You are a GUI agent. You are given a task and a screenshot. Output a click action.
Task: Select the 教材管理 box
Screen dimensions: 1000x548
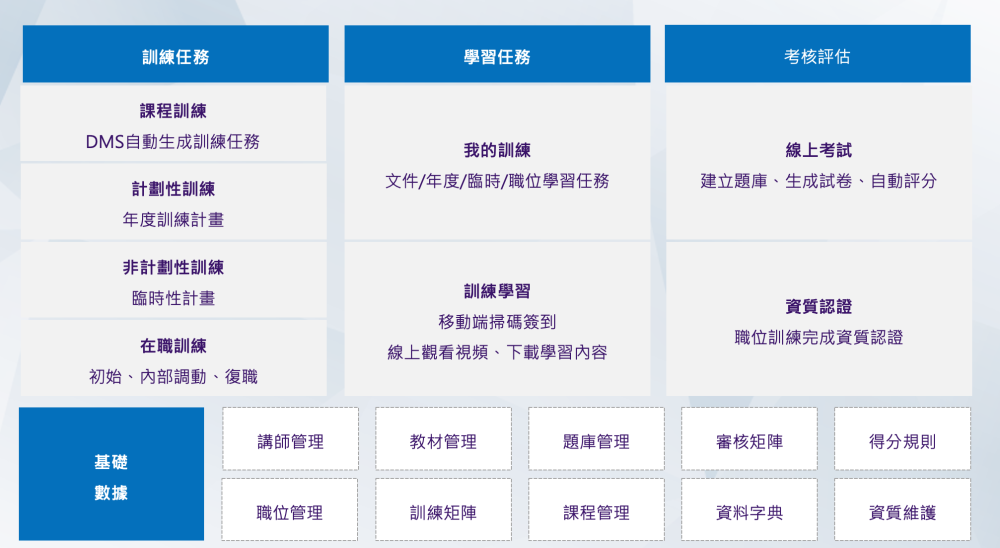[443, 440]
